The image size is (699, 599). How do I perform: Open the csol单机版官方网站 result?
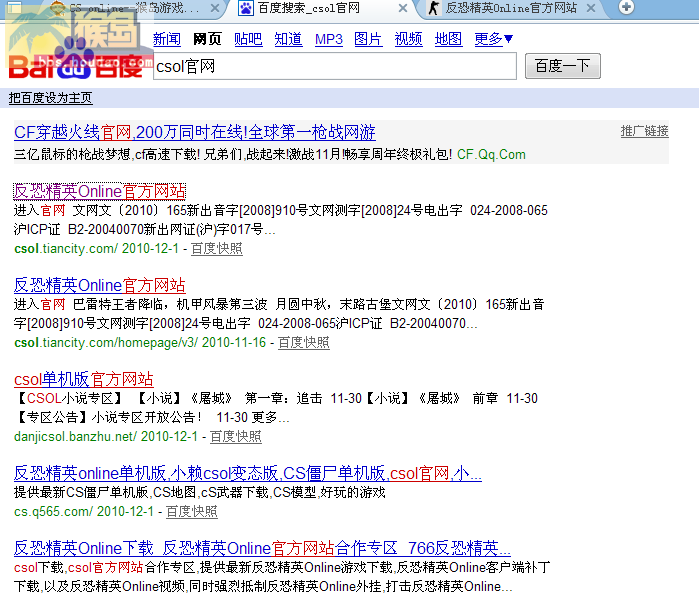click(x=84, y=379)
